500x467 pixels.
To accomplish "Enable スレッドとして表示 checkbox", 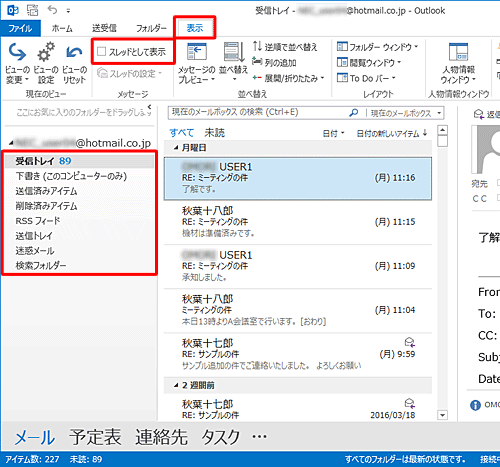I will point(101,51).
